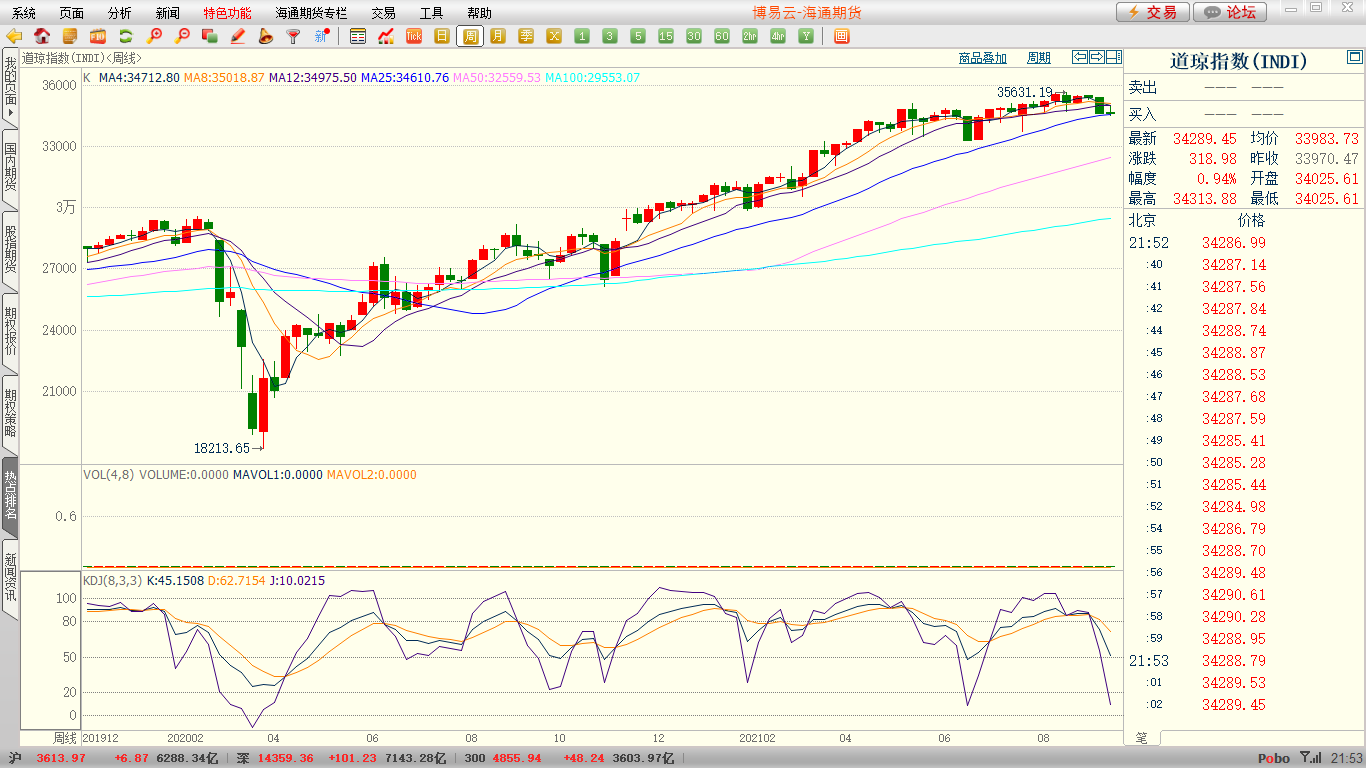The image size is (1366, 768).
Task: Open the quote list table icon
Action: click(358, 36)
